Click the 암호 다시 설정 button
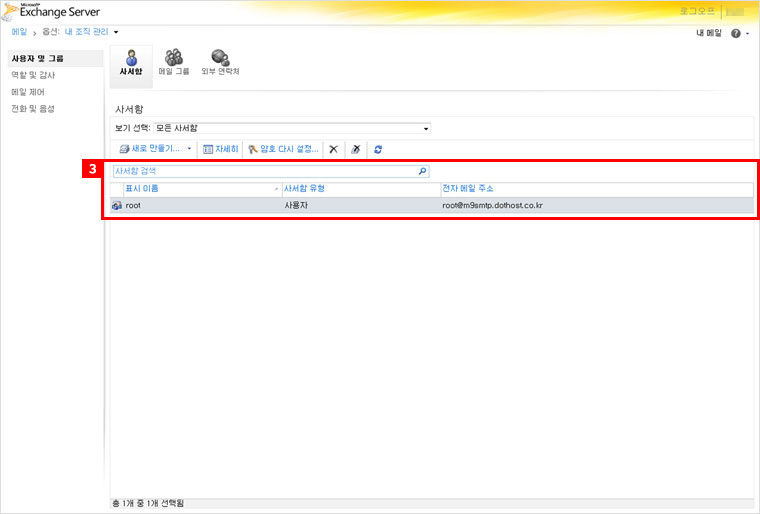 click(283, 149)
